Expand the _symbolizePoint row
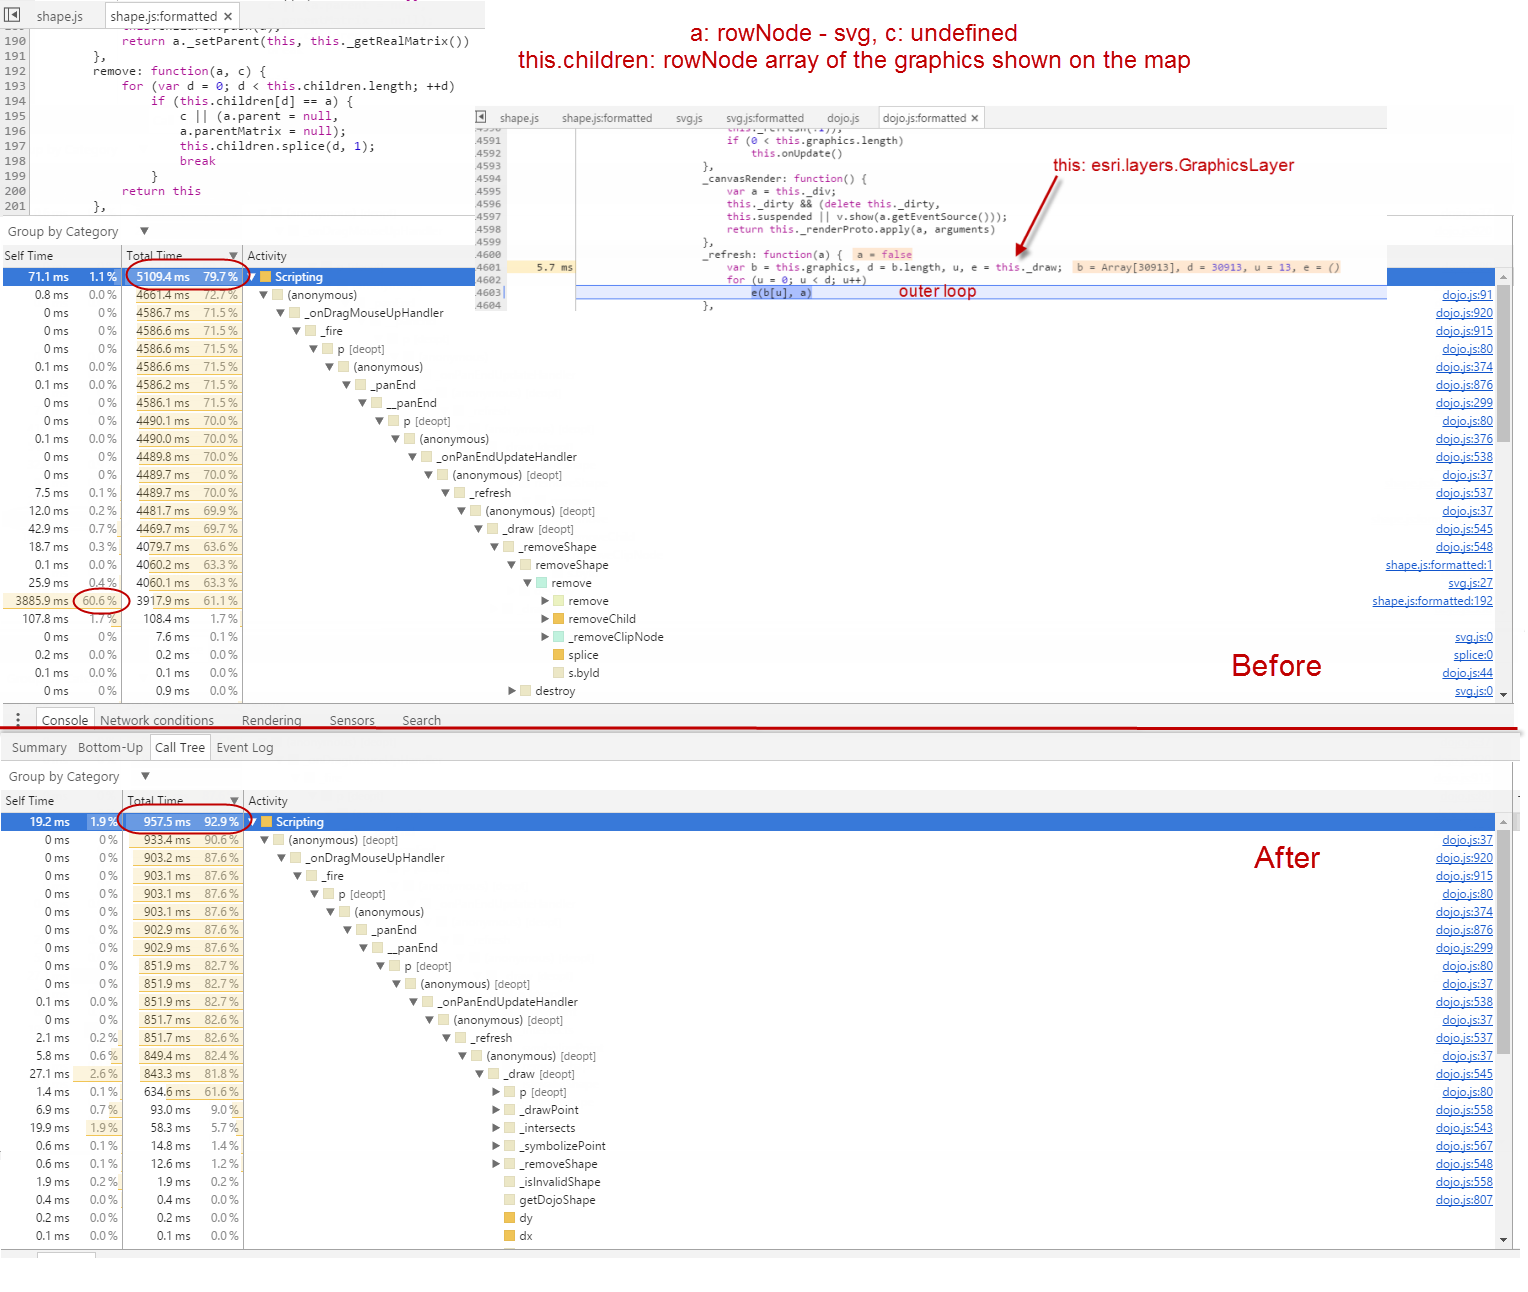The height and width of the screenshot is (1292, 1528). [496, 1146]
